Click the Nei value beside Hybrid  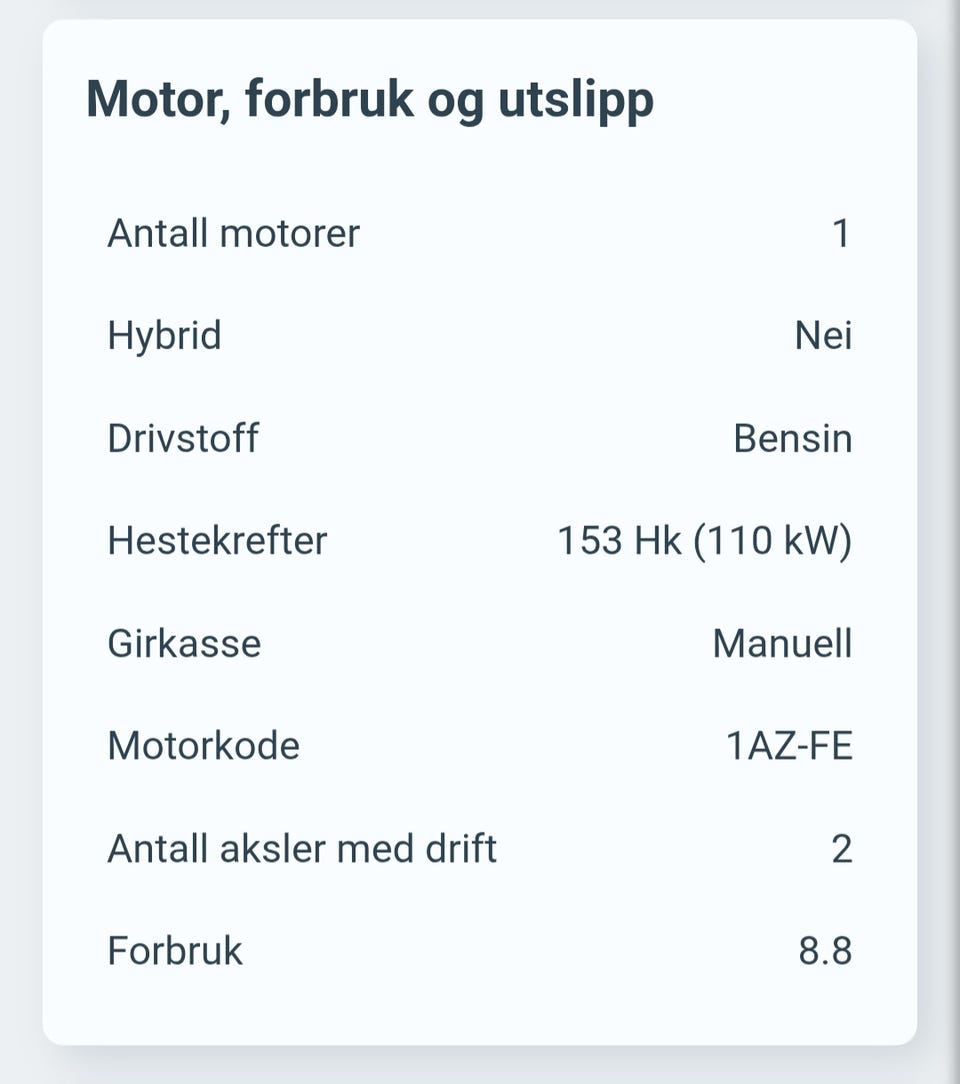click(x=823, y=336)
